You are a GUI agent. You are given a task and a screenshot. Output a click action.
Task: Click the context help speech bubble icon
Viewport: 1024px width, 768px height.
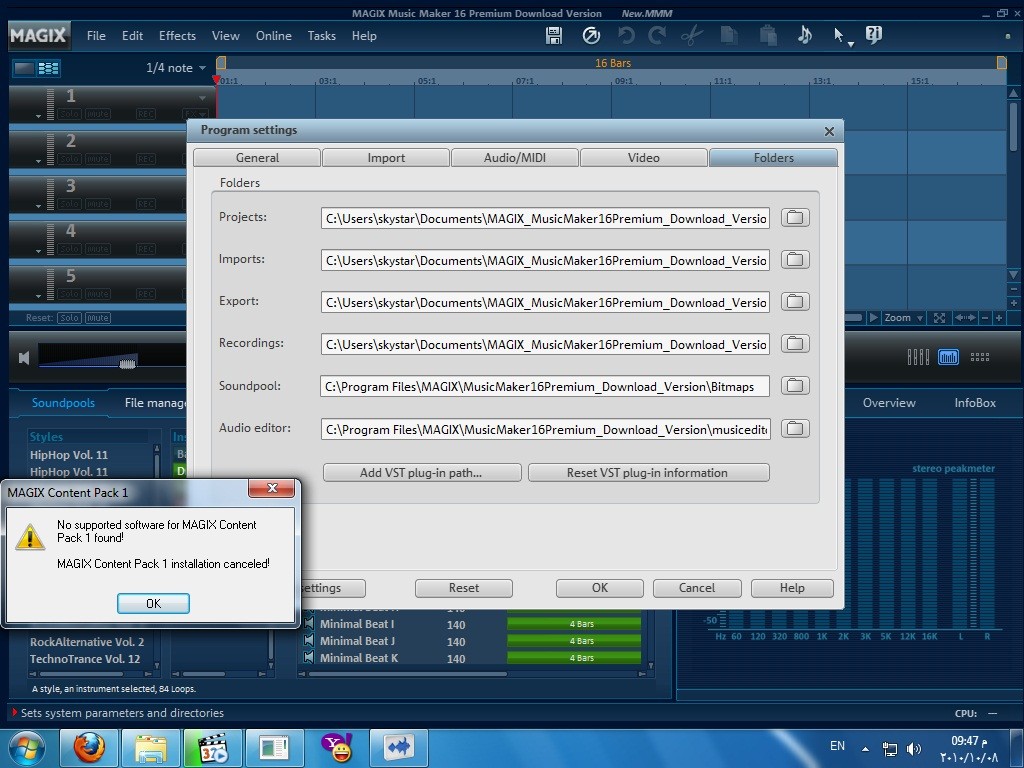873,35
